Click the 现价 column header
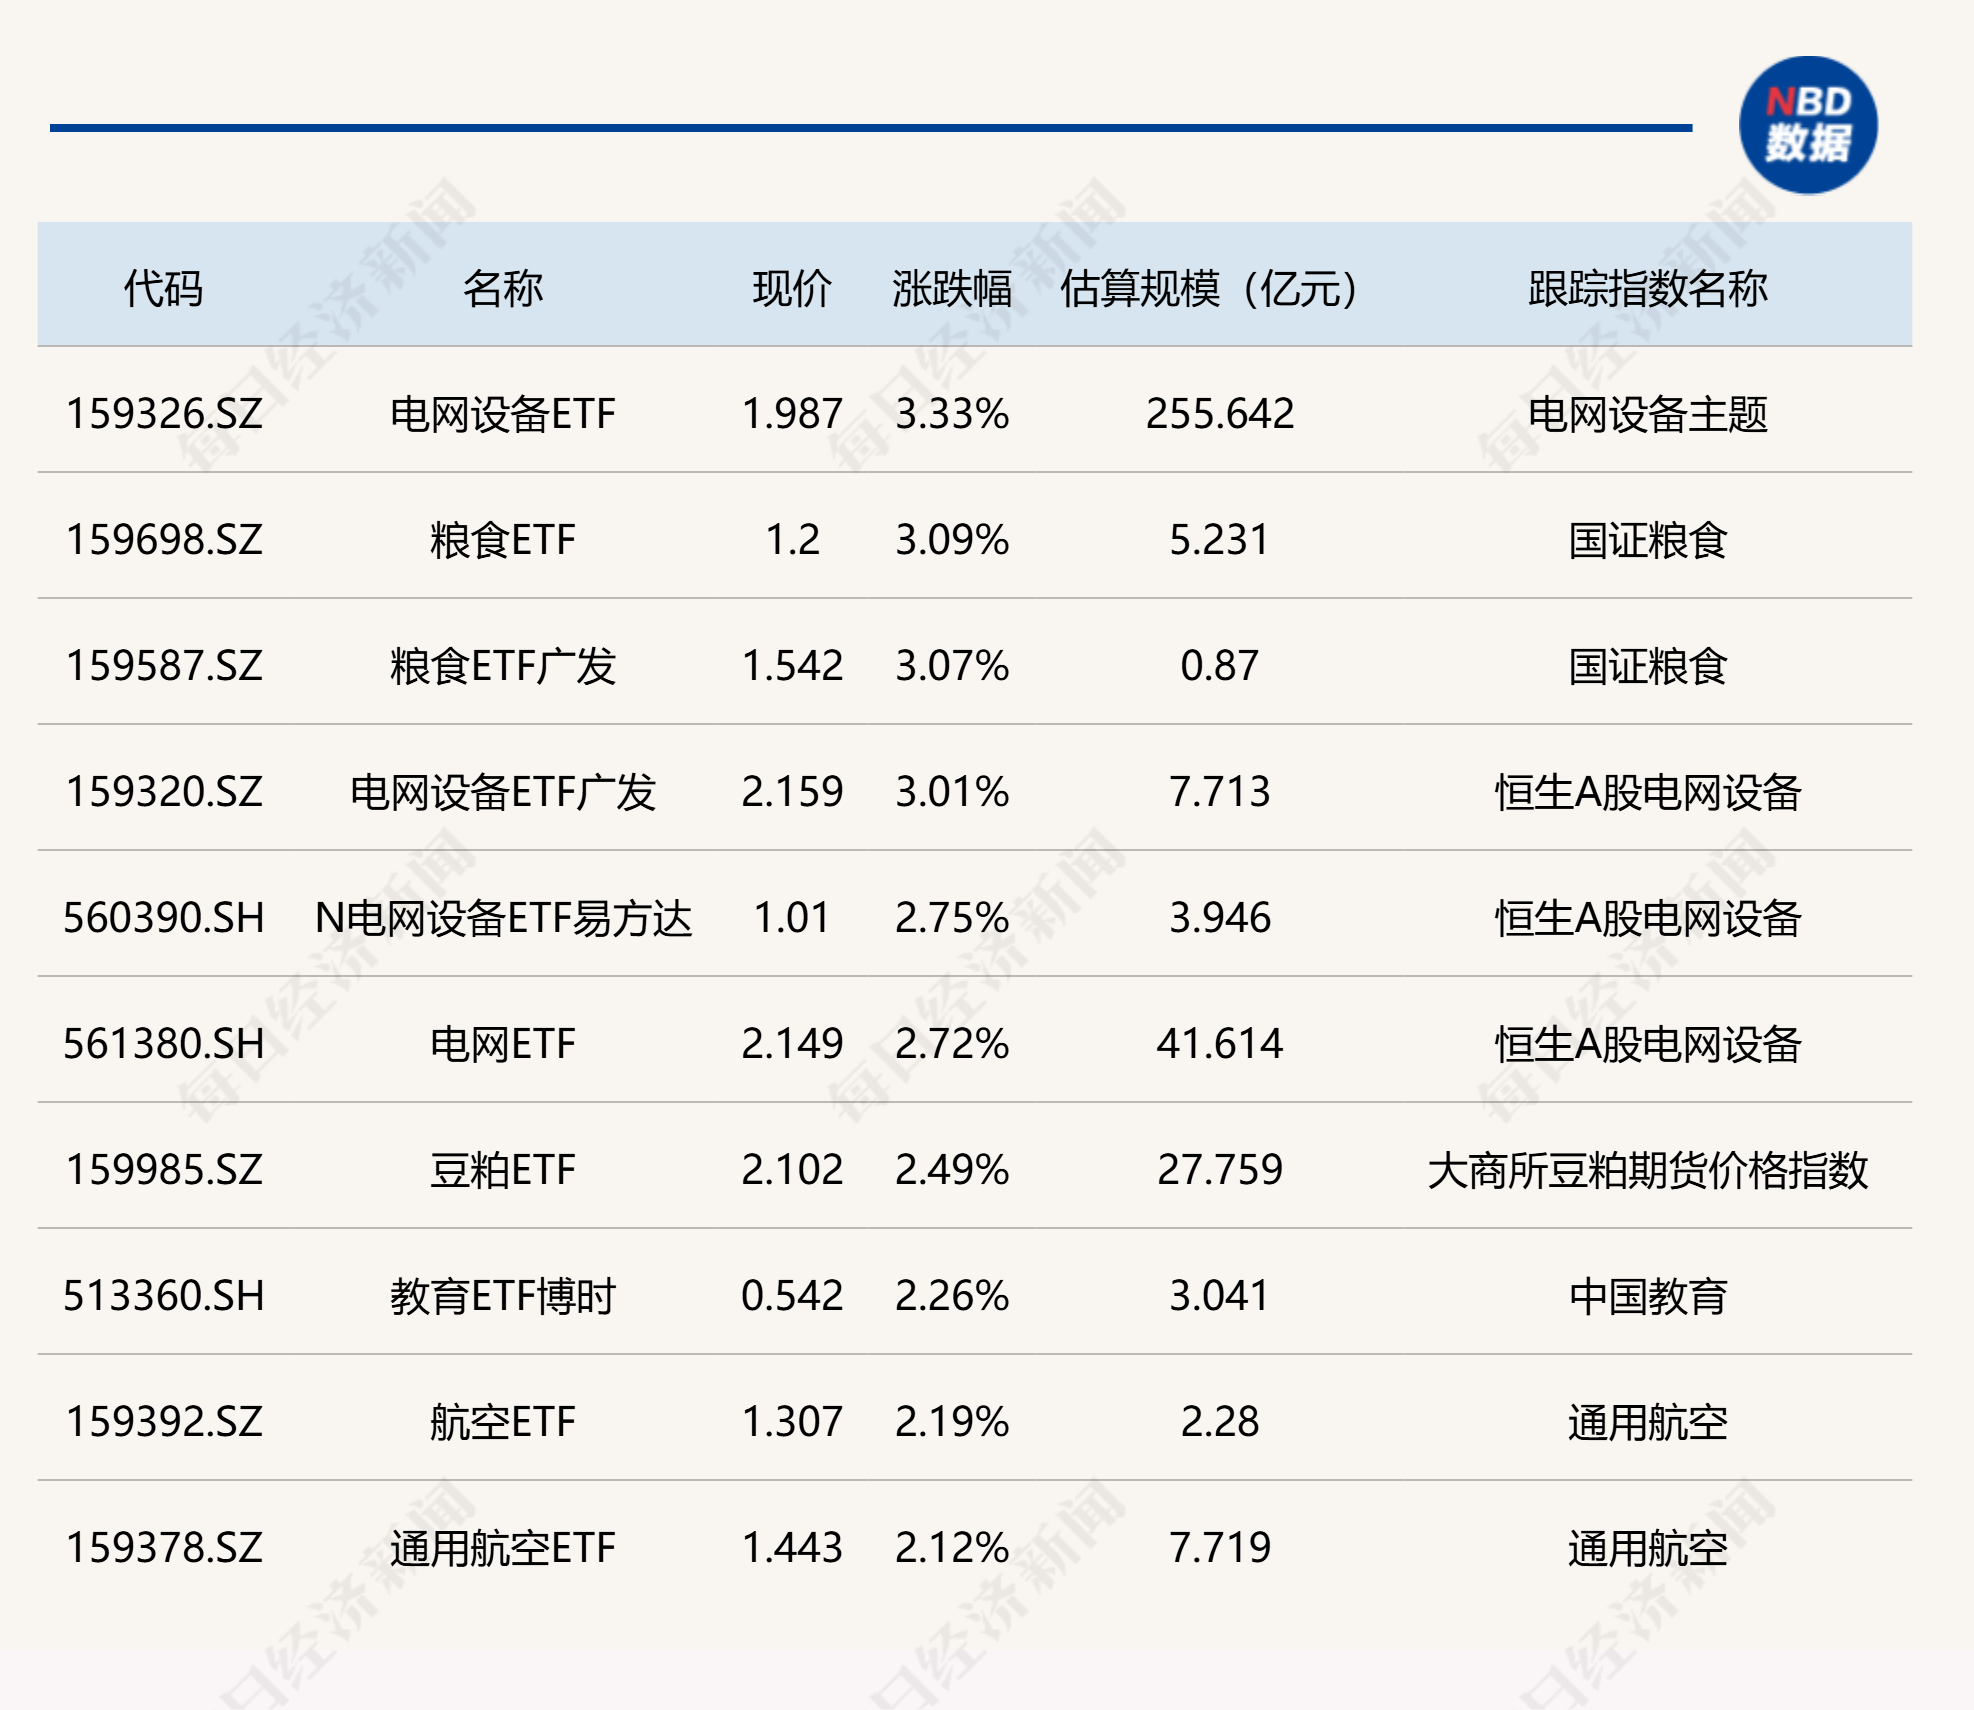This screenshot has height=1710, width=1974. coord(792,289)
